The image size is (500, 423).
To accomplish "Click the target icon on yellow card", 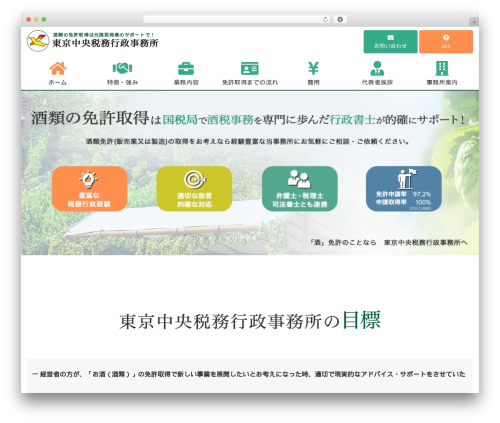I will pyautogui.click(x=195, y=180).
